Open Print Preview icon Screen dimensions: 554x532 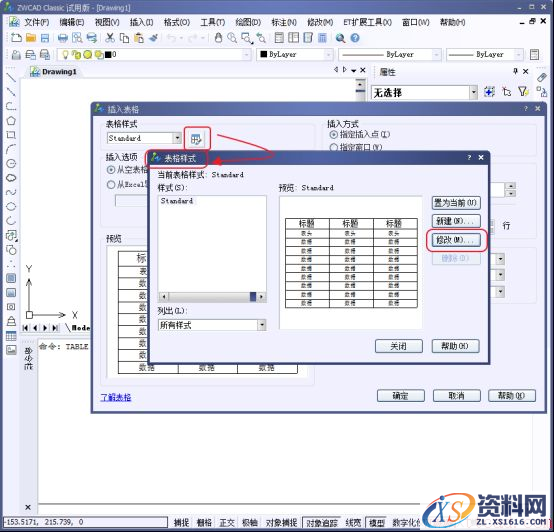[77, 38]
